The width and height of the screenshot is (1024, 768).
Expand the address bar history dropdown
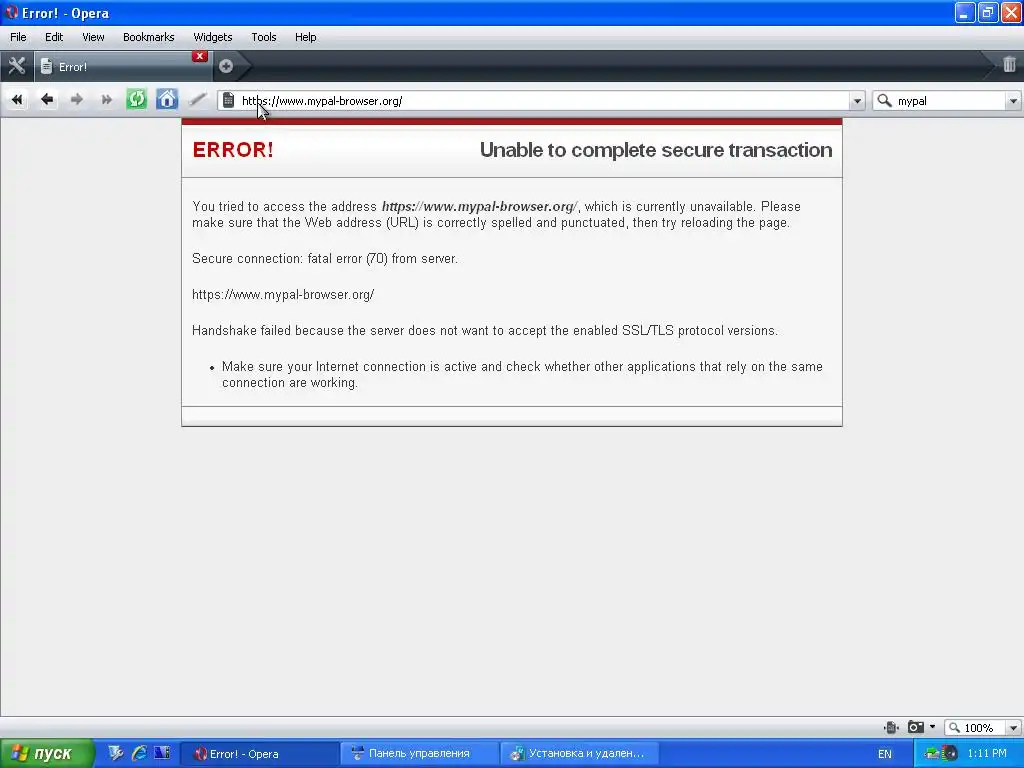point(857,101)
